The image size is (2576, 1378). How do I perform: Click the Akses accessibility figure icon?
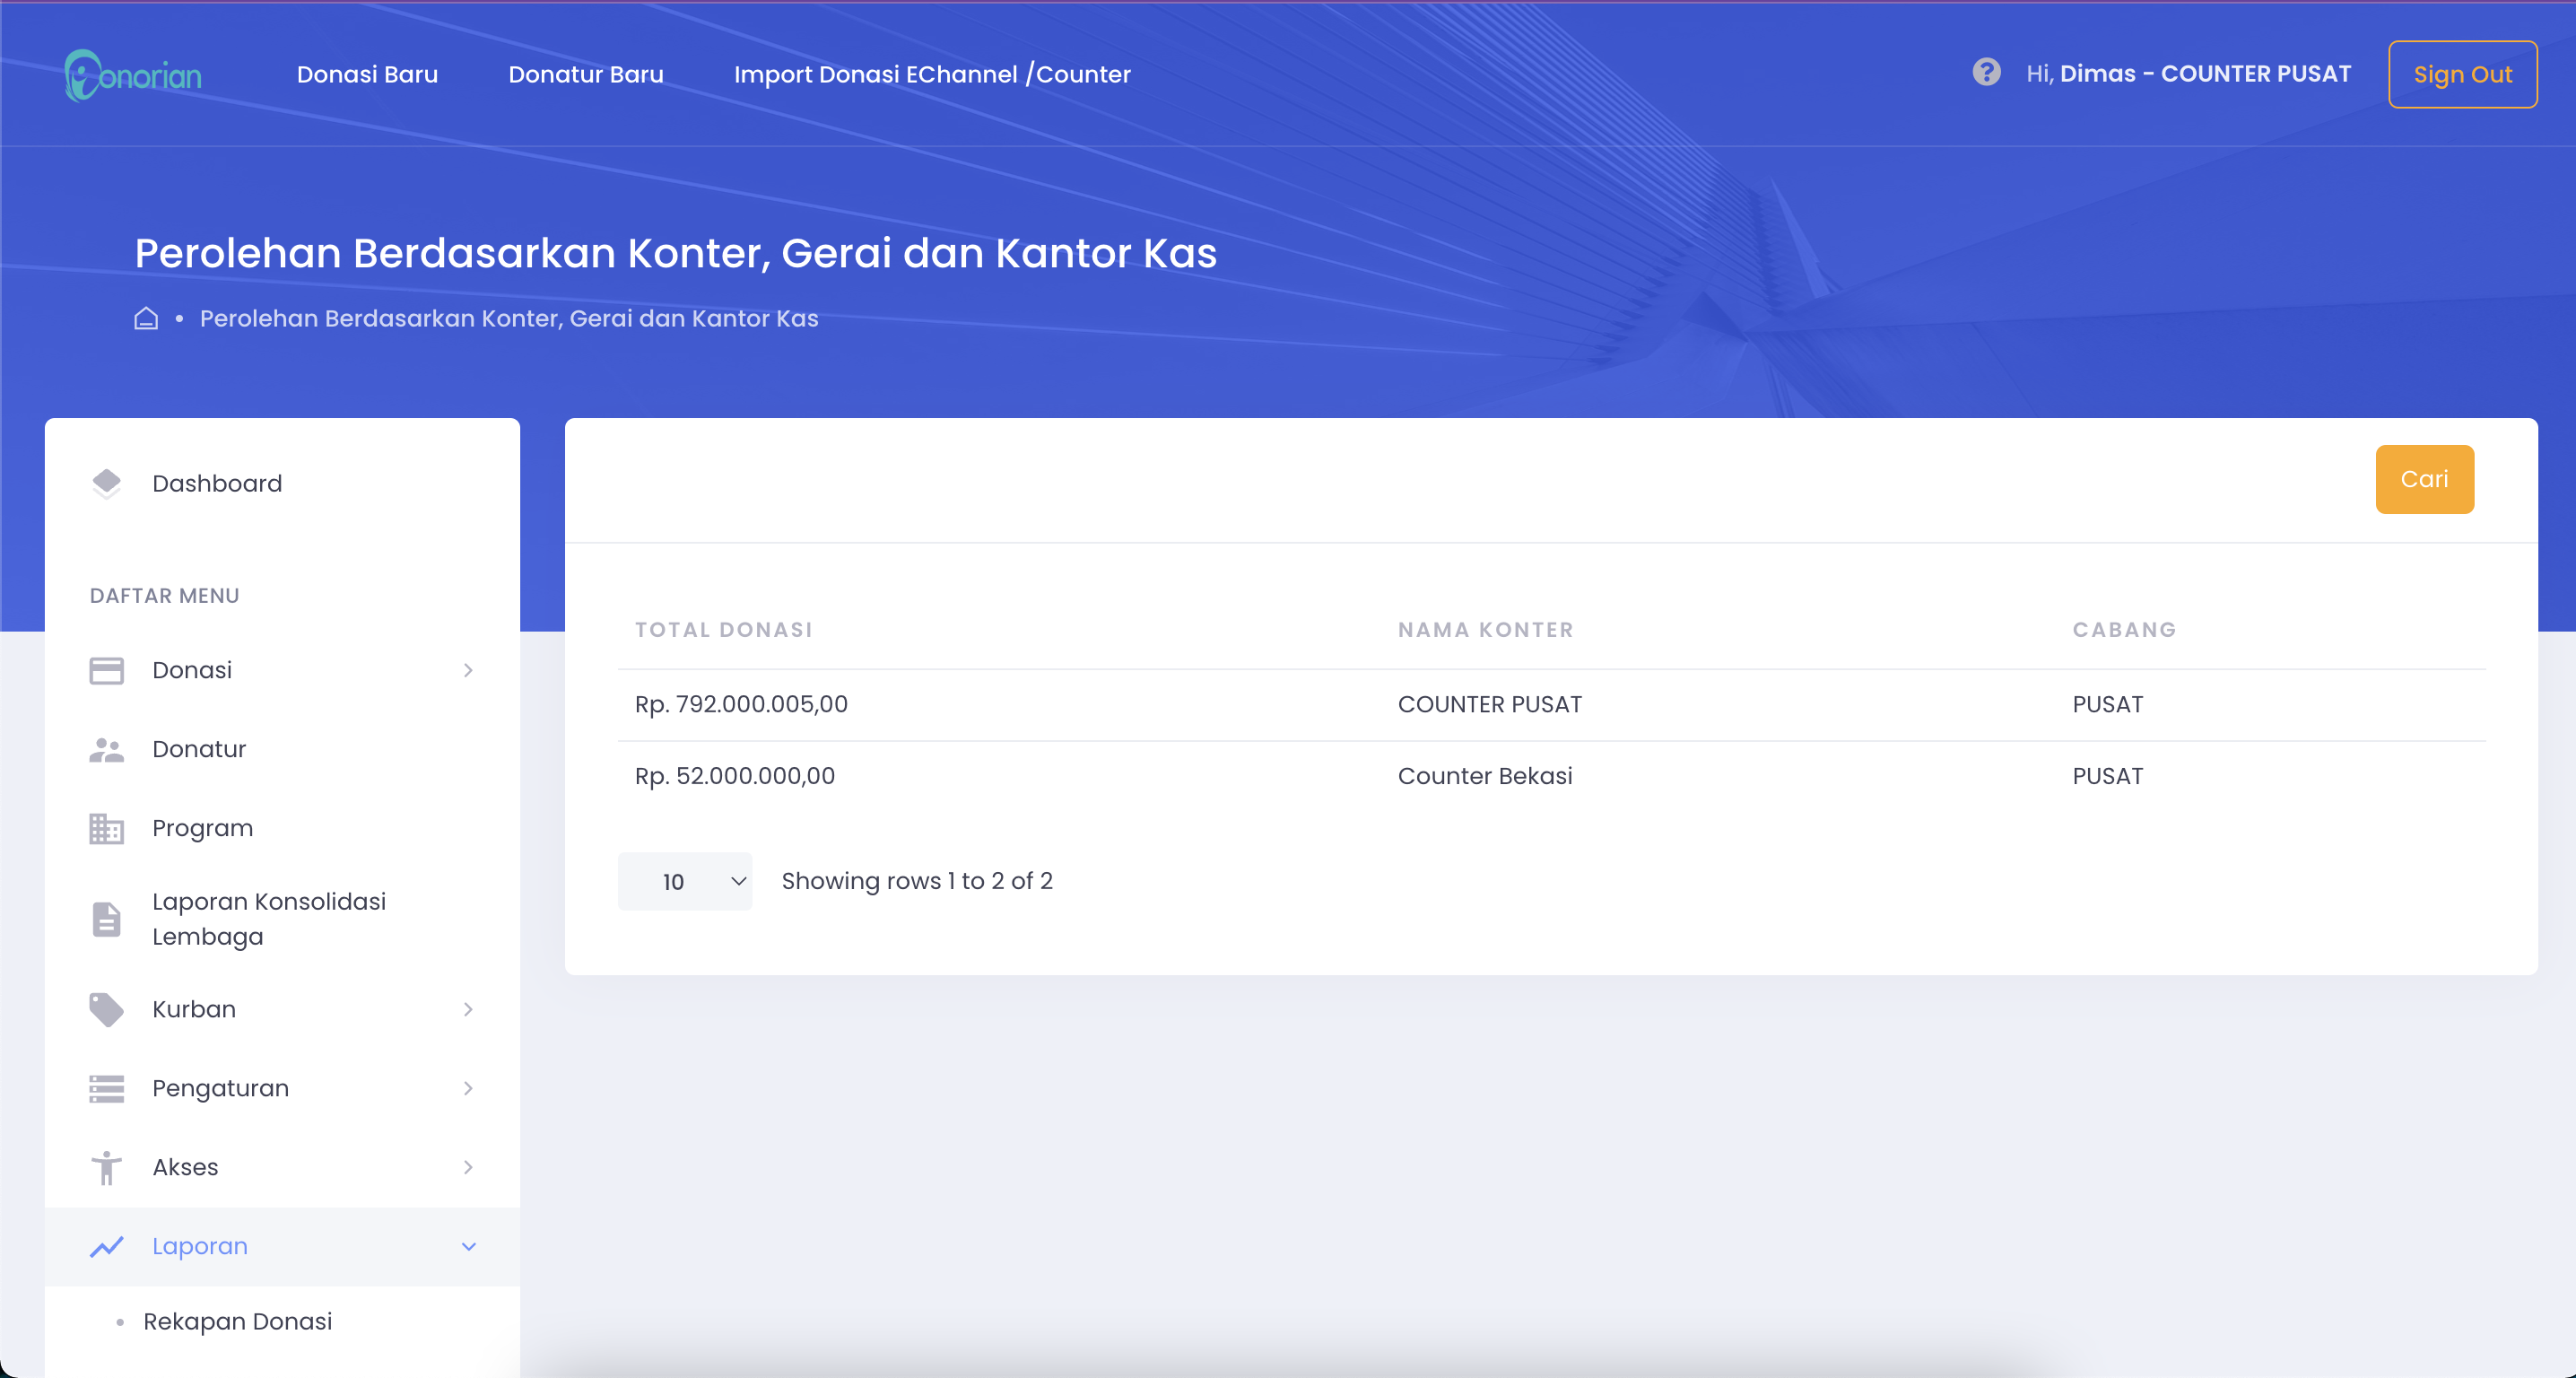[x=106, y=1167]
